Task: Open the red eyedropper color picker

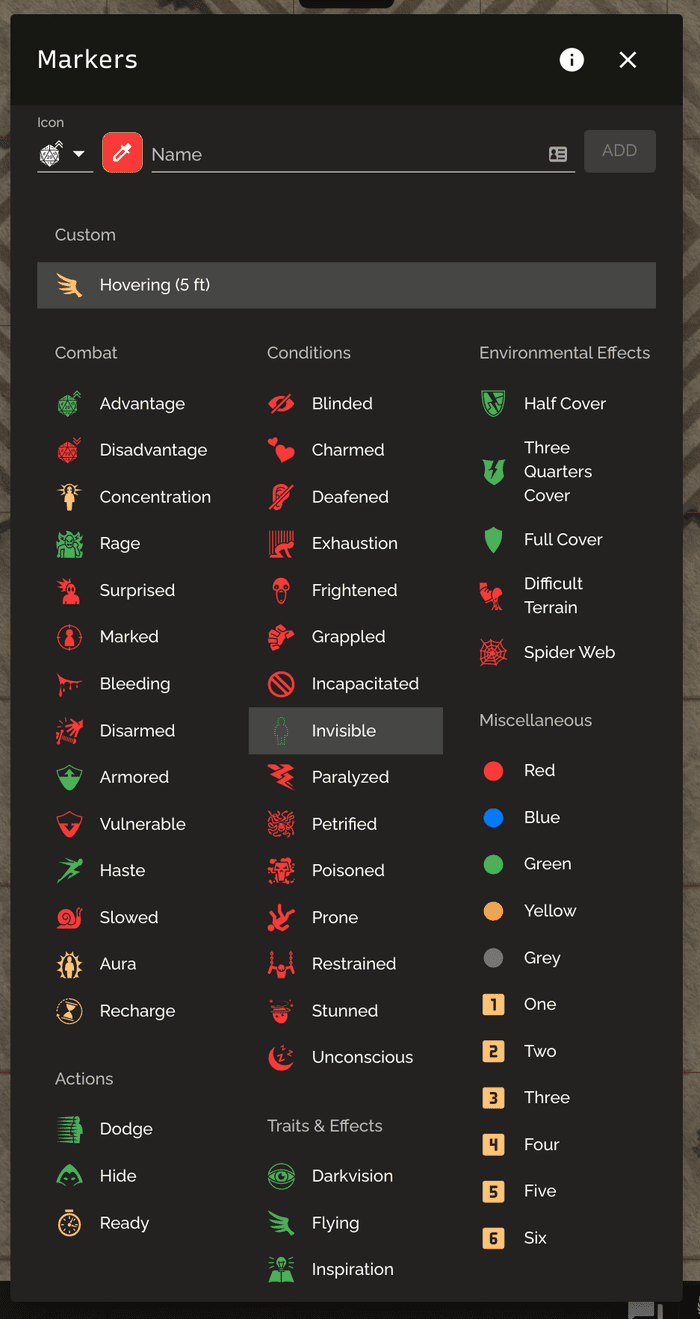Action: point(122,153)
